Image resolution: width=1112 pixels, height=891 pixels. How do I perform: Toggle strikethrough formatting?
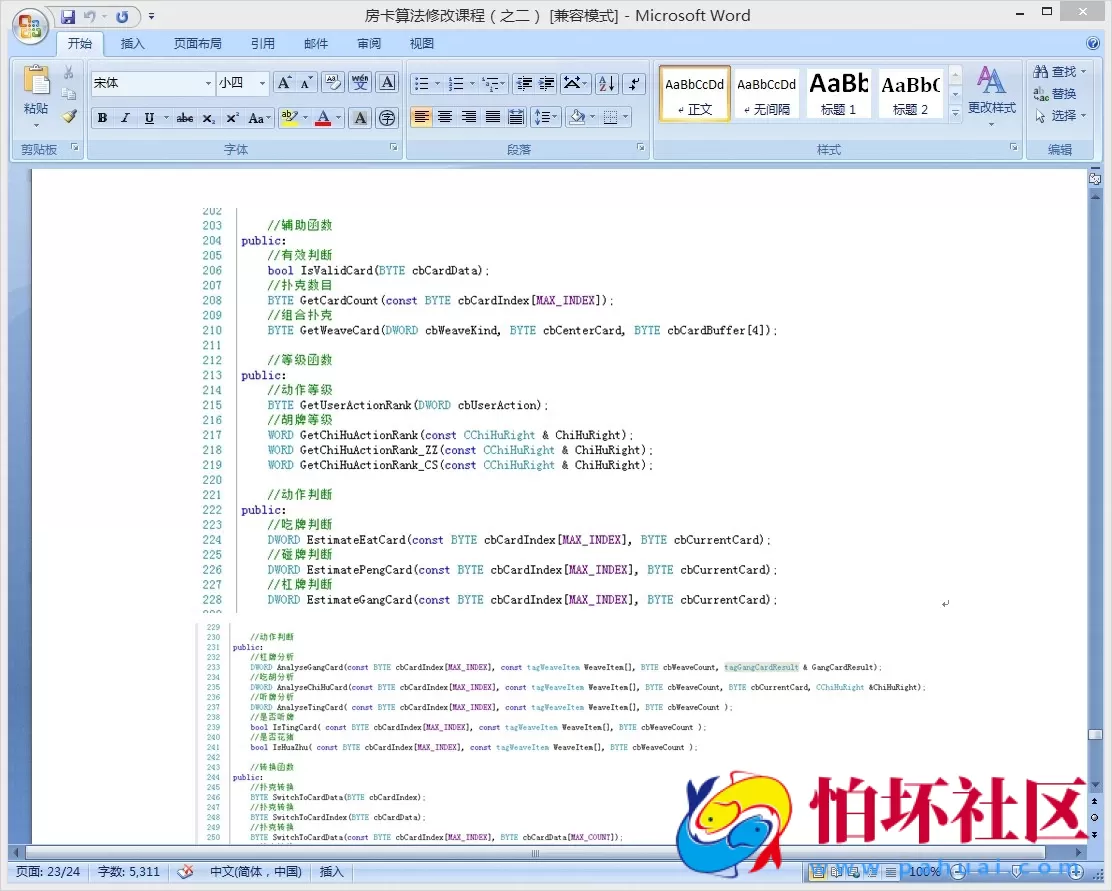coord(184,118)
